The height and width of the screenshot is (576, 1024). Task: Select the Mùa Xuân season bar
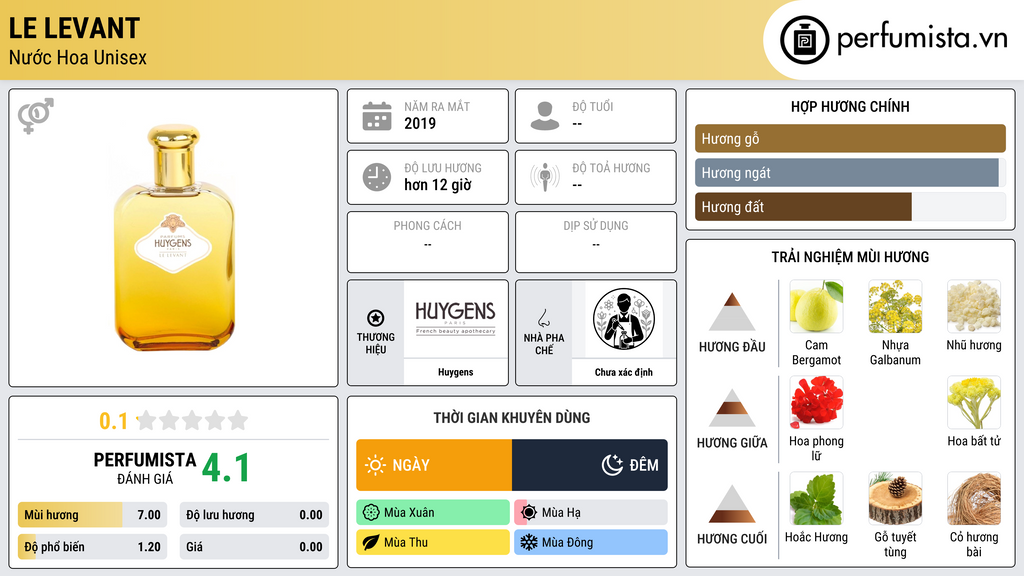point(433,512)
